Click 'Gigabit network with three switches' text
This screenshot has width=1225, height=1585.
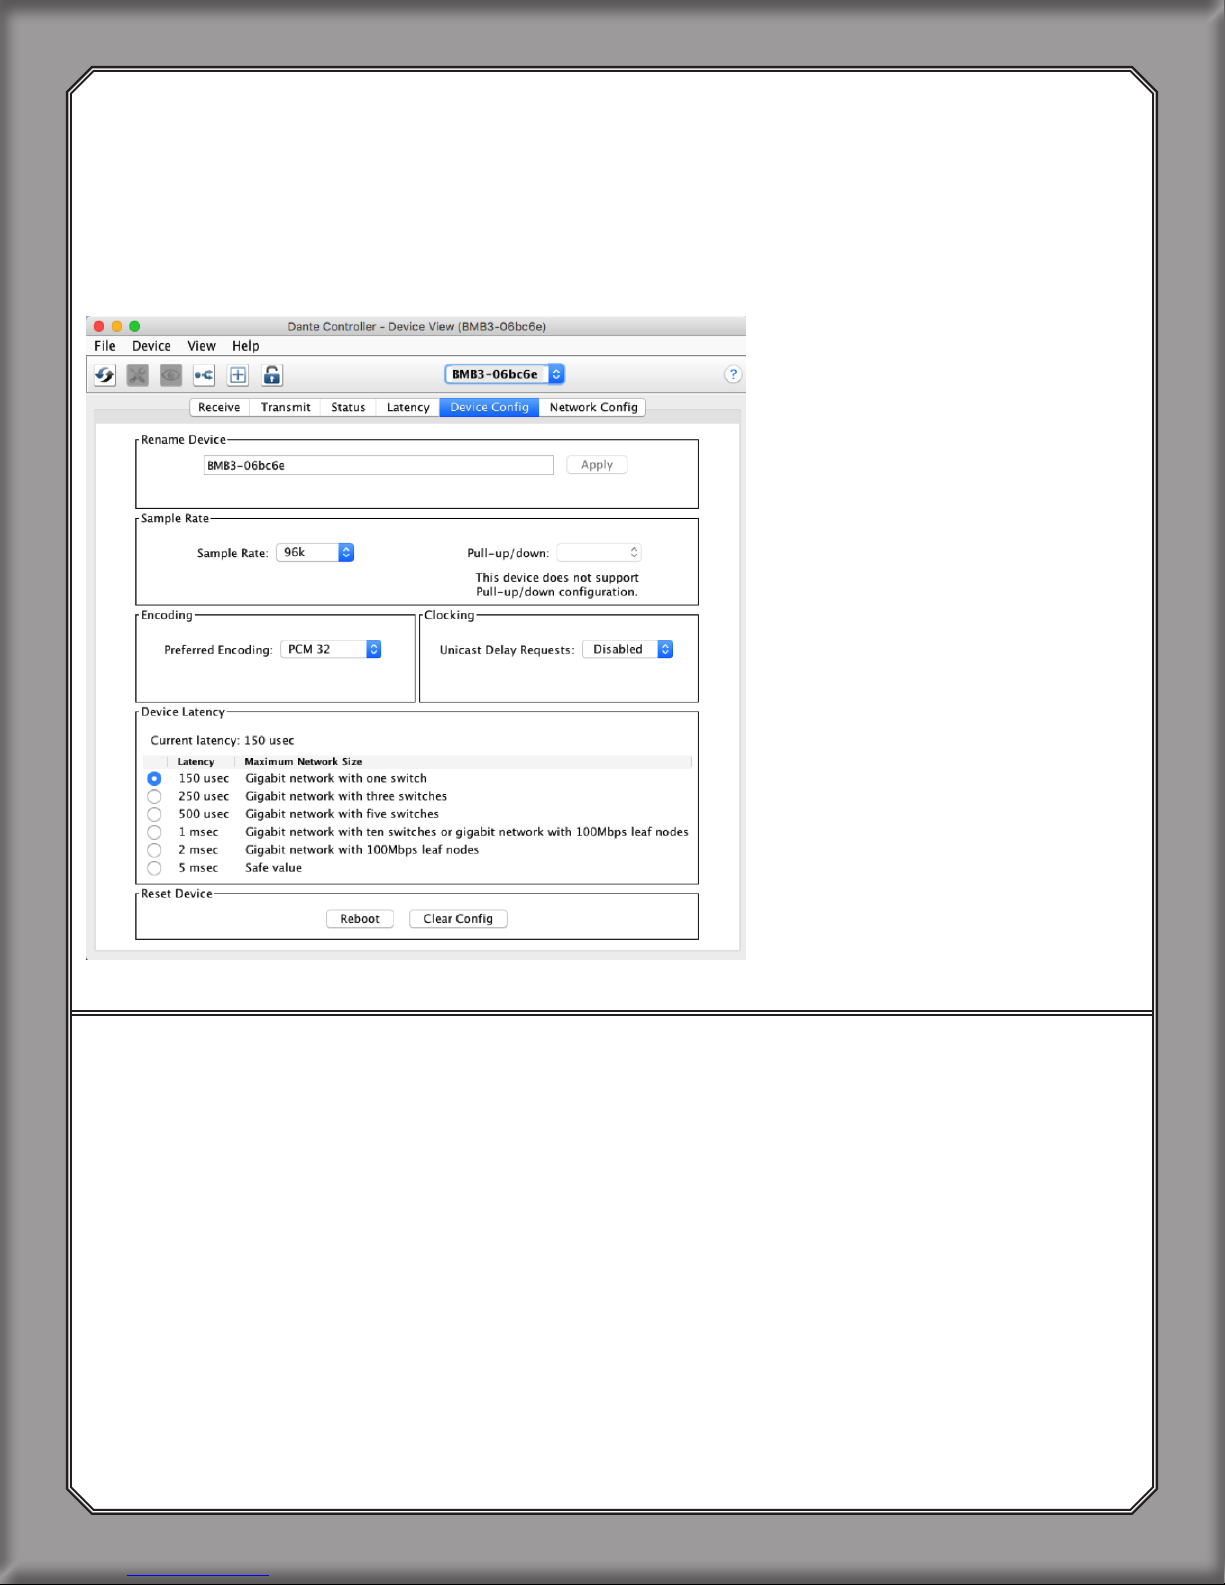pos(346,796)
